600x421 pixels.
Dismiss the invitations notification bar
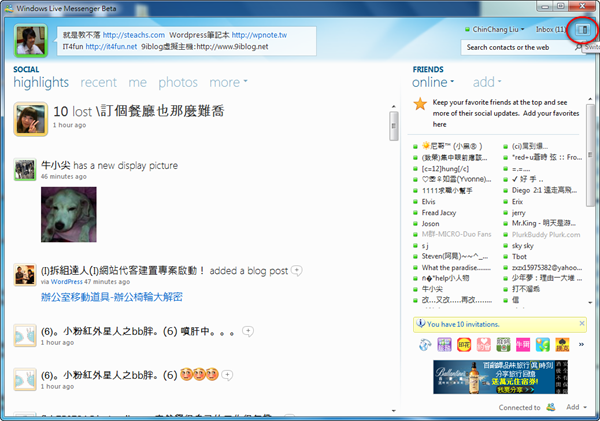click(582, 323)
